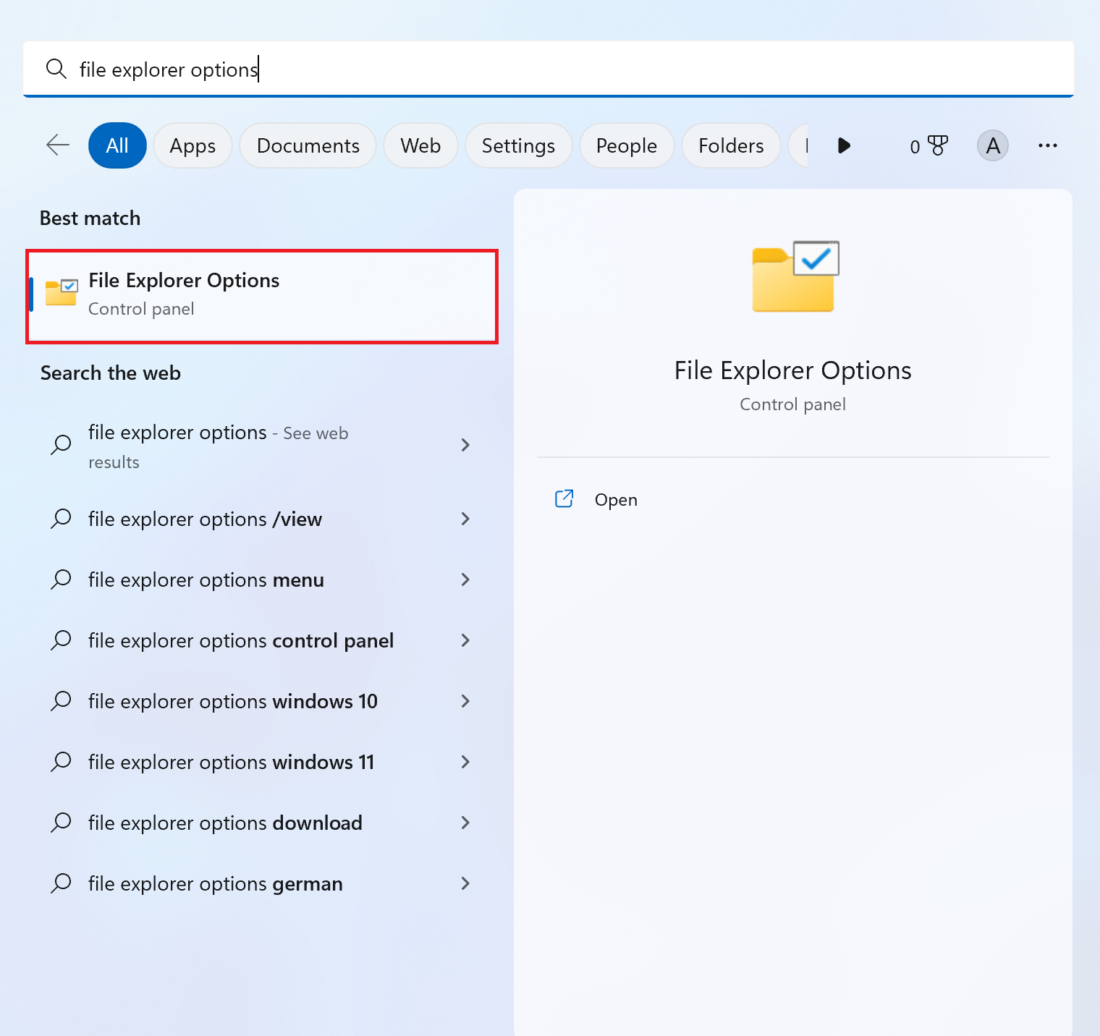The width and height of the screenshot is (1100, 1036).
Task: Click the File Explorer Options folder icon
Action: click(61, 292)
